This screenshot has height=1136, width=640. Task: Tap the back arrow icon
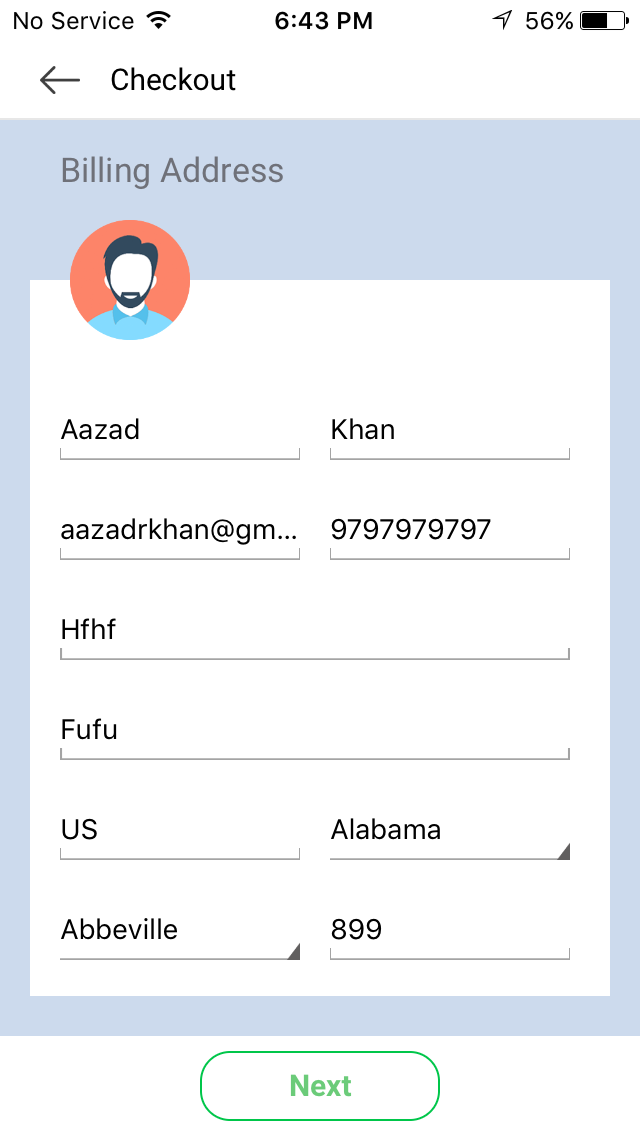point(59,80)
